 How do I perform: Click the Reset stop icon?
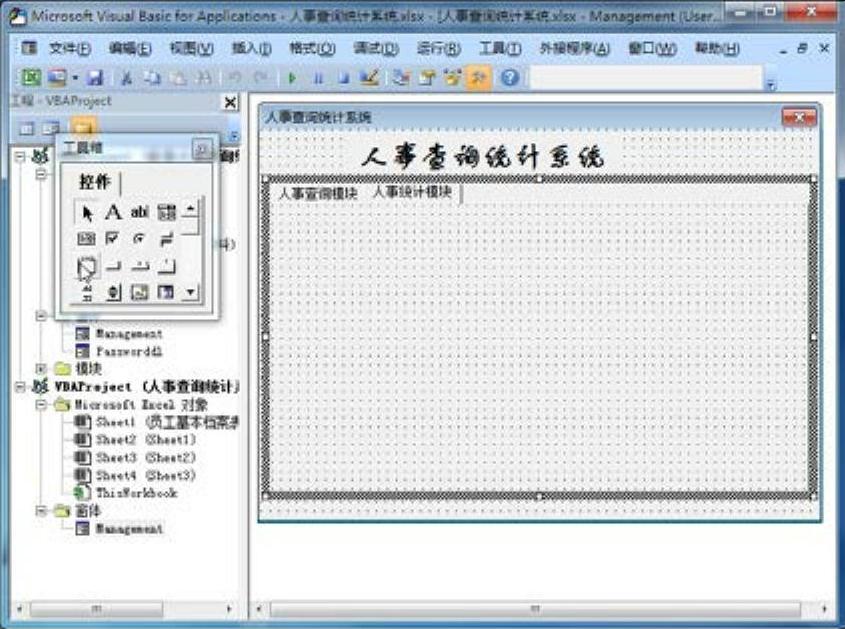click(344, 78)
